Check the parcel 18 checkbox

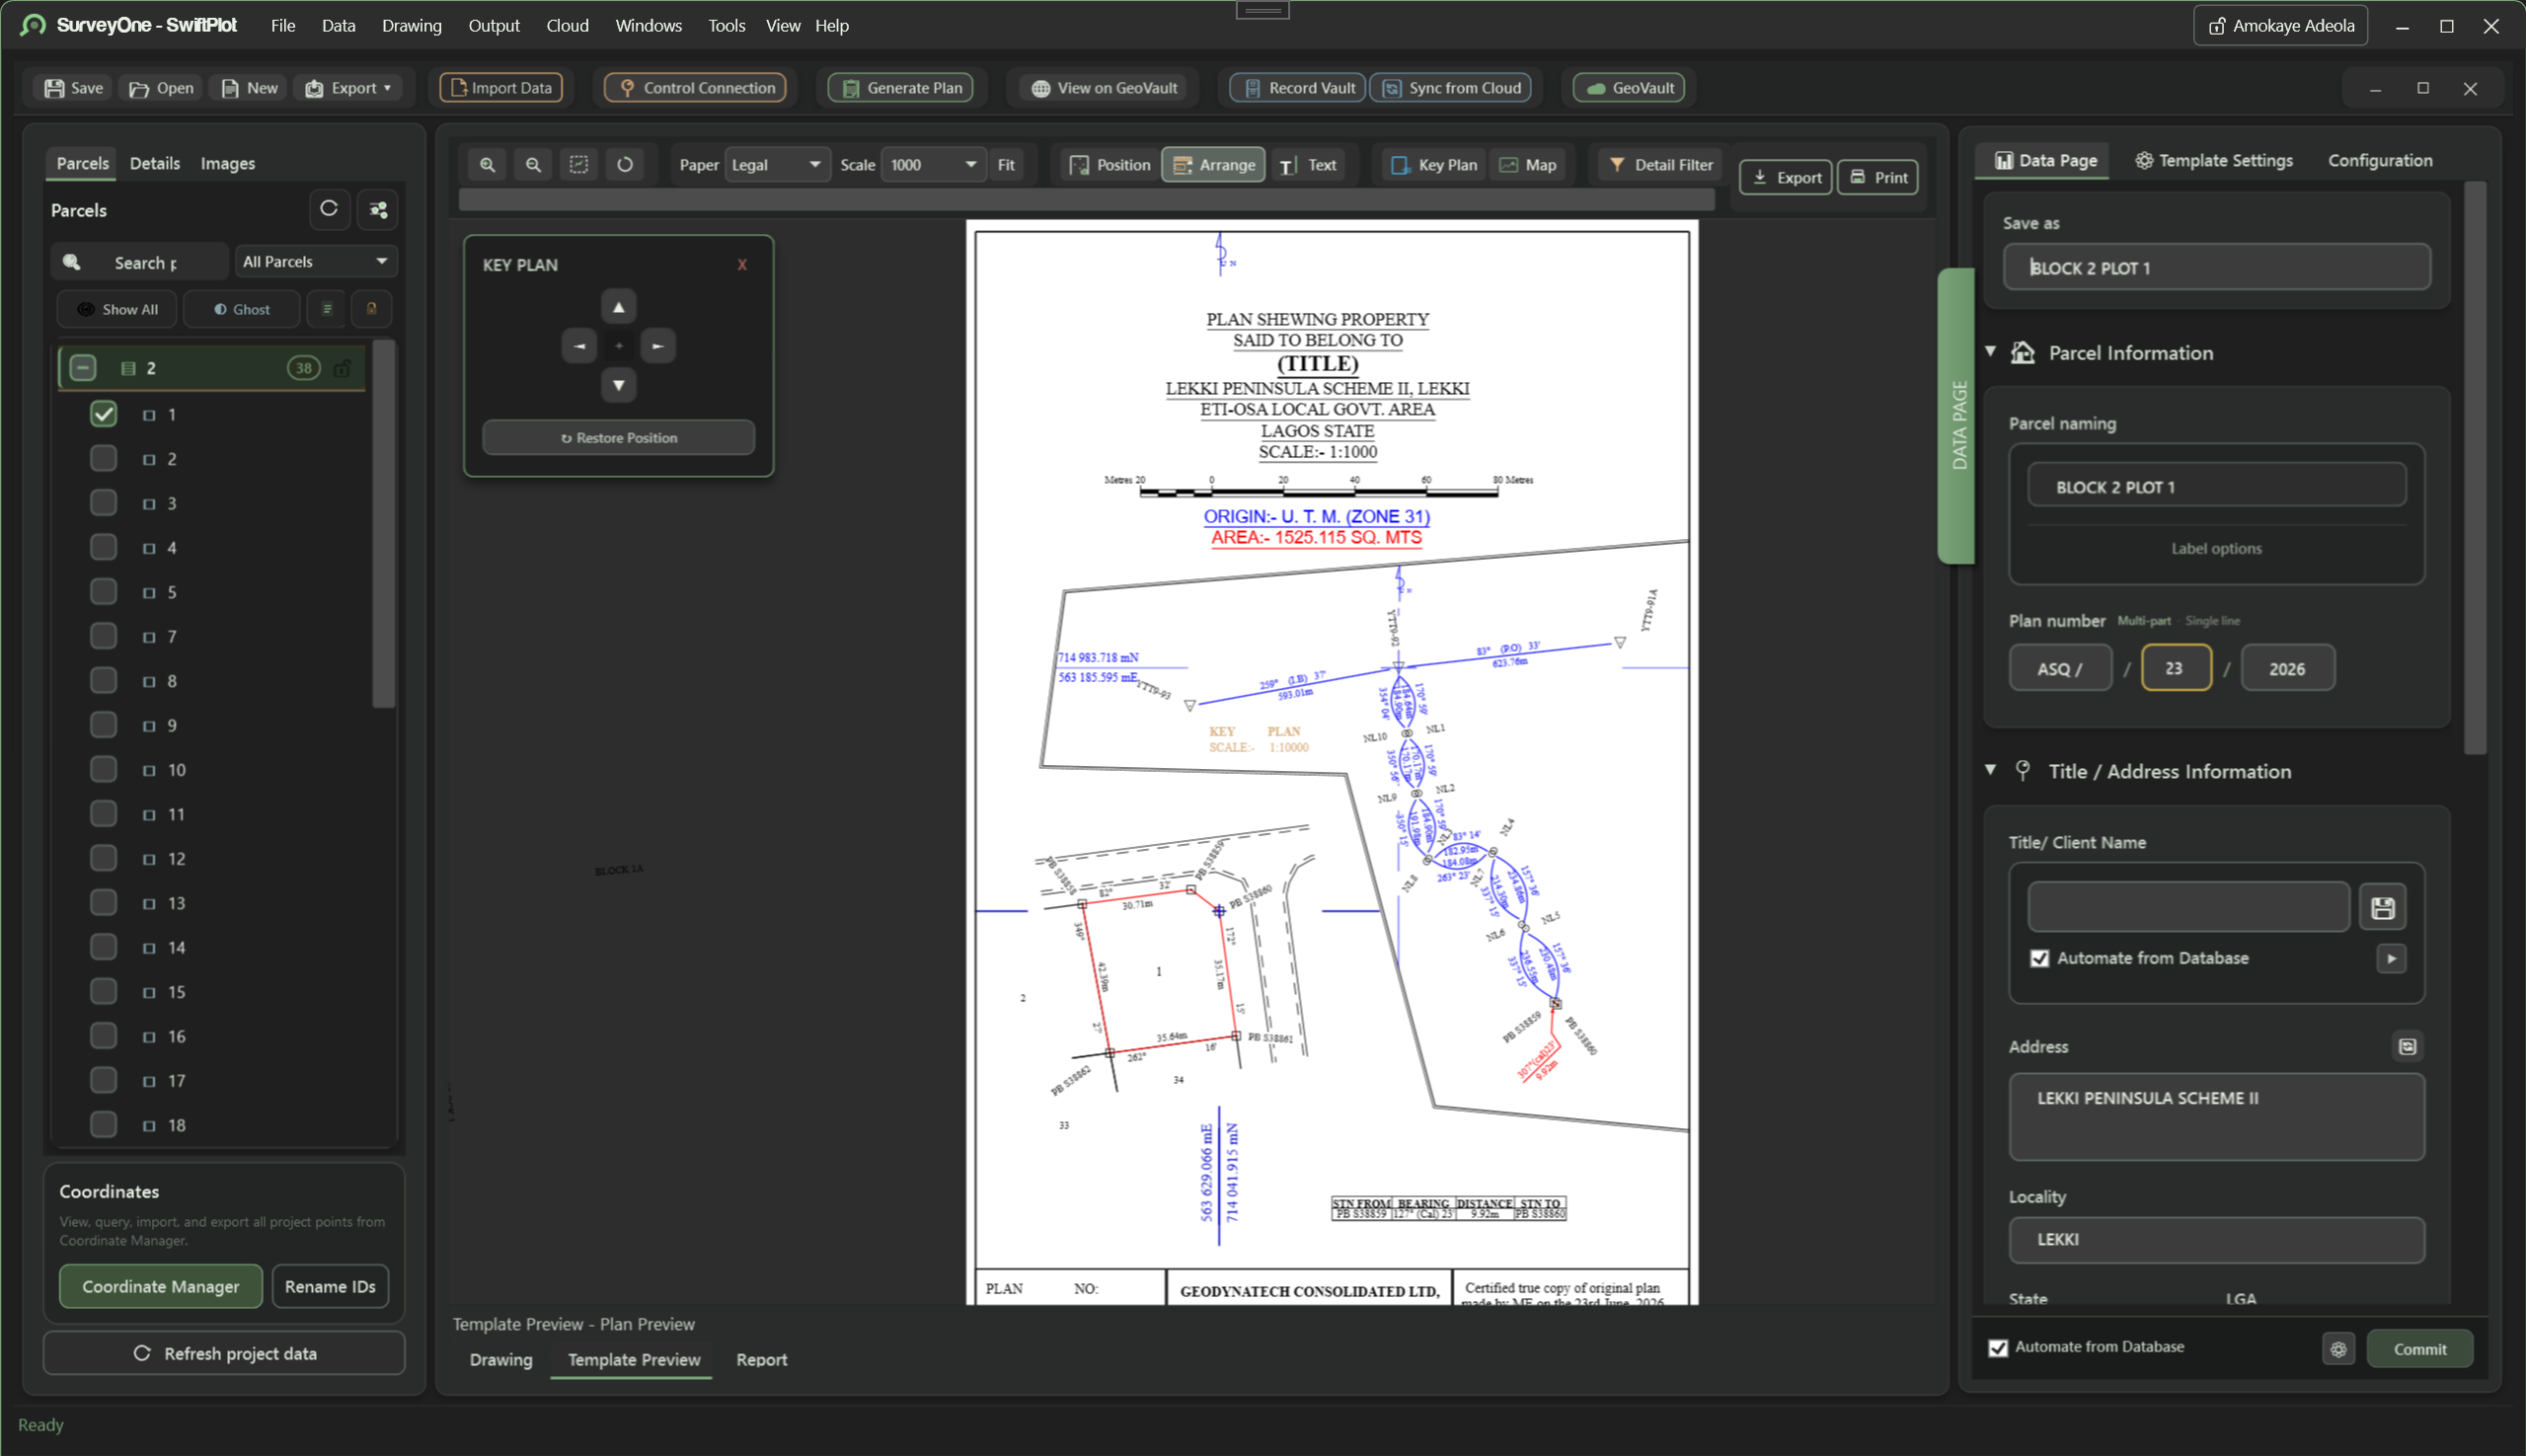(103, 1125)
